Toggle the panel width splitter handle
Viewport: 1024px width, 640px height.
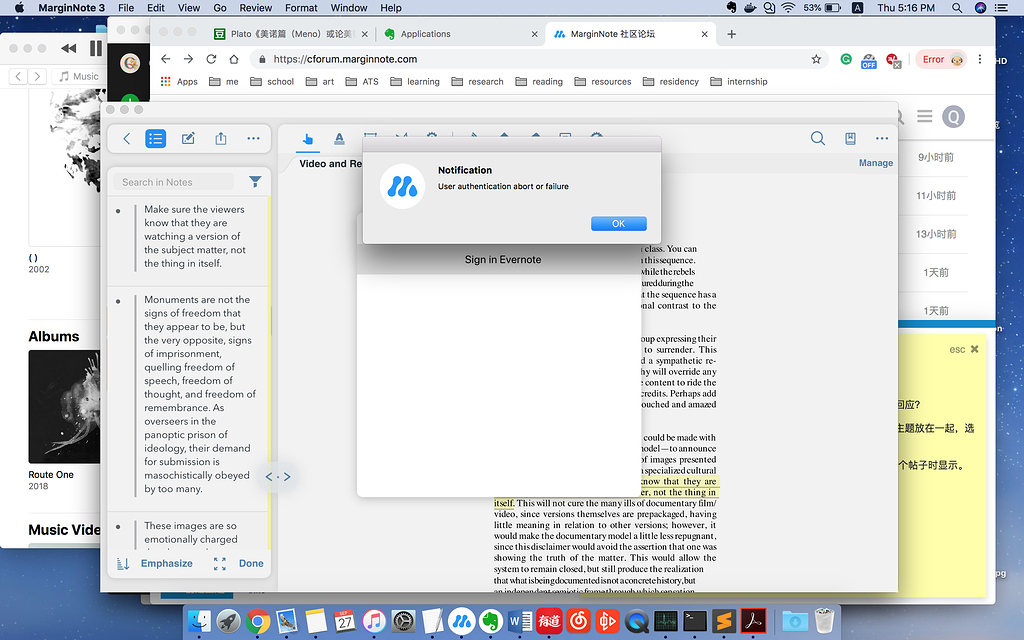[x=278, y=477]
